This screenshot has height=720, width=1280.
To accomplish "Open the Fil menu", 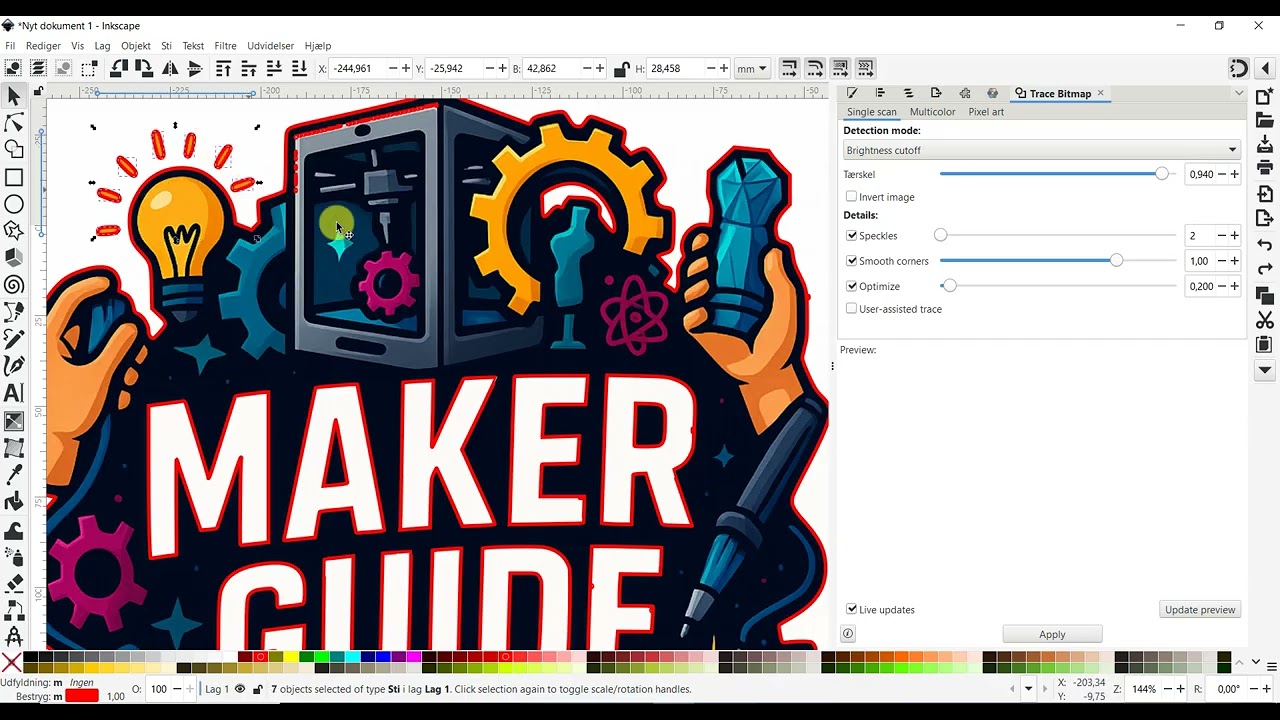I will coord(10,46).
